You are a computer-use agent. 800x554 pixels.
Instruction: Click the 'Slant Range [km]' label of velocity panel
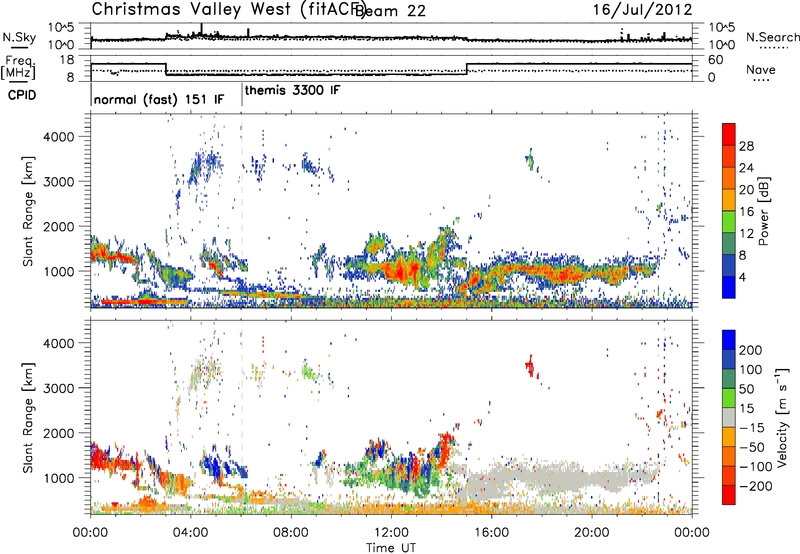point(28,417)
